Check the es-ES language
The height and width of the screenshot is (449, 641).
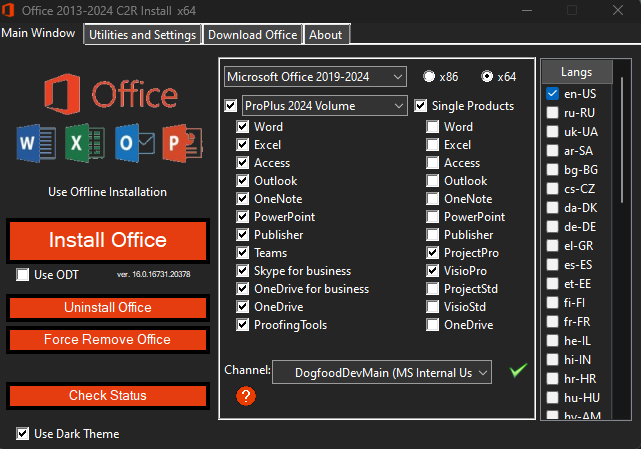point(552,265)
